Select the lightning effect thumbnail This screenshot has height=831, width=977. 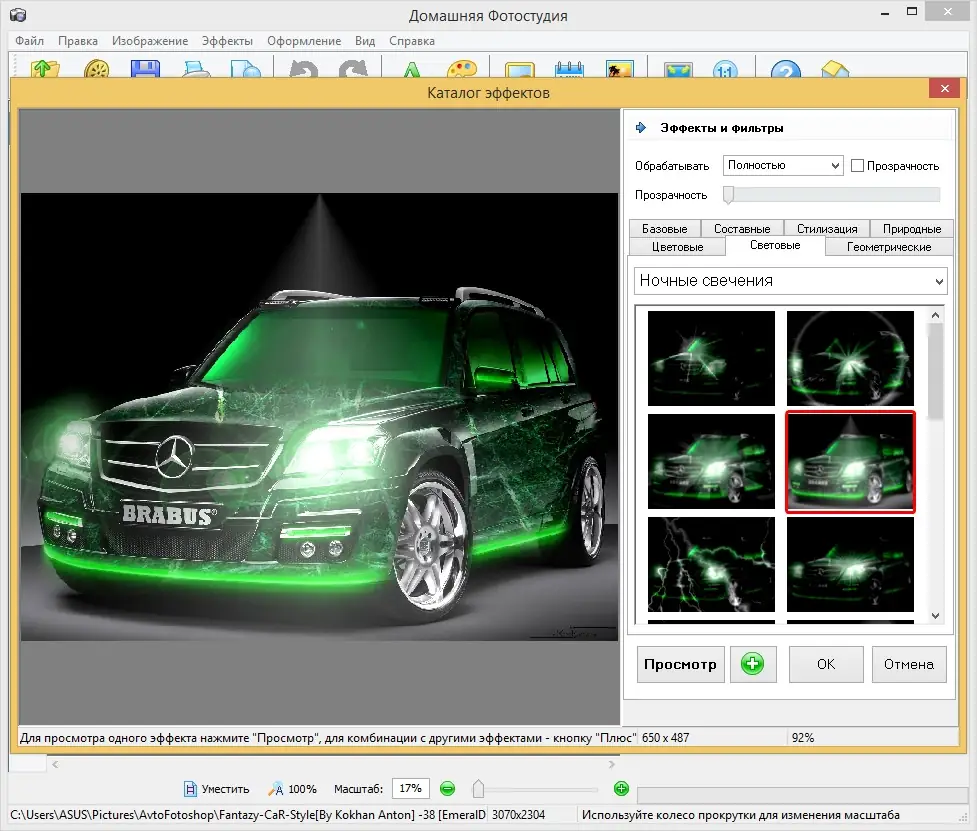coord(711,563)
